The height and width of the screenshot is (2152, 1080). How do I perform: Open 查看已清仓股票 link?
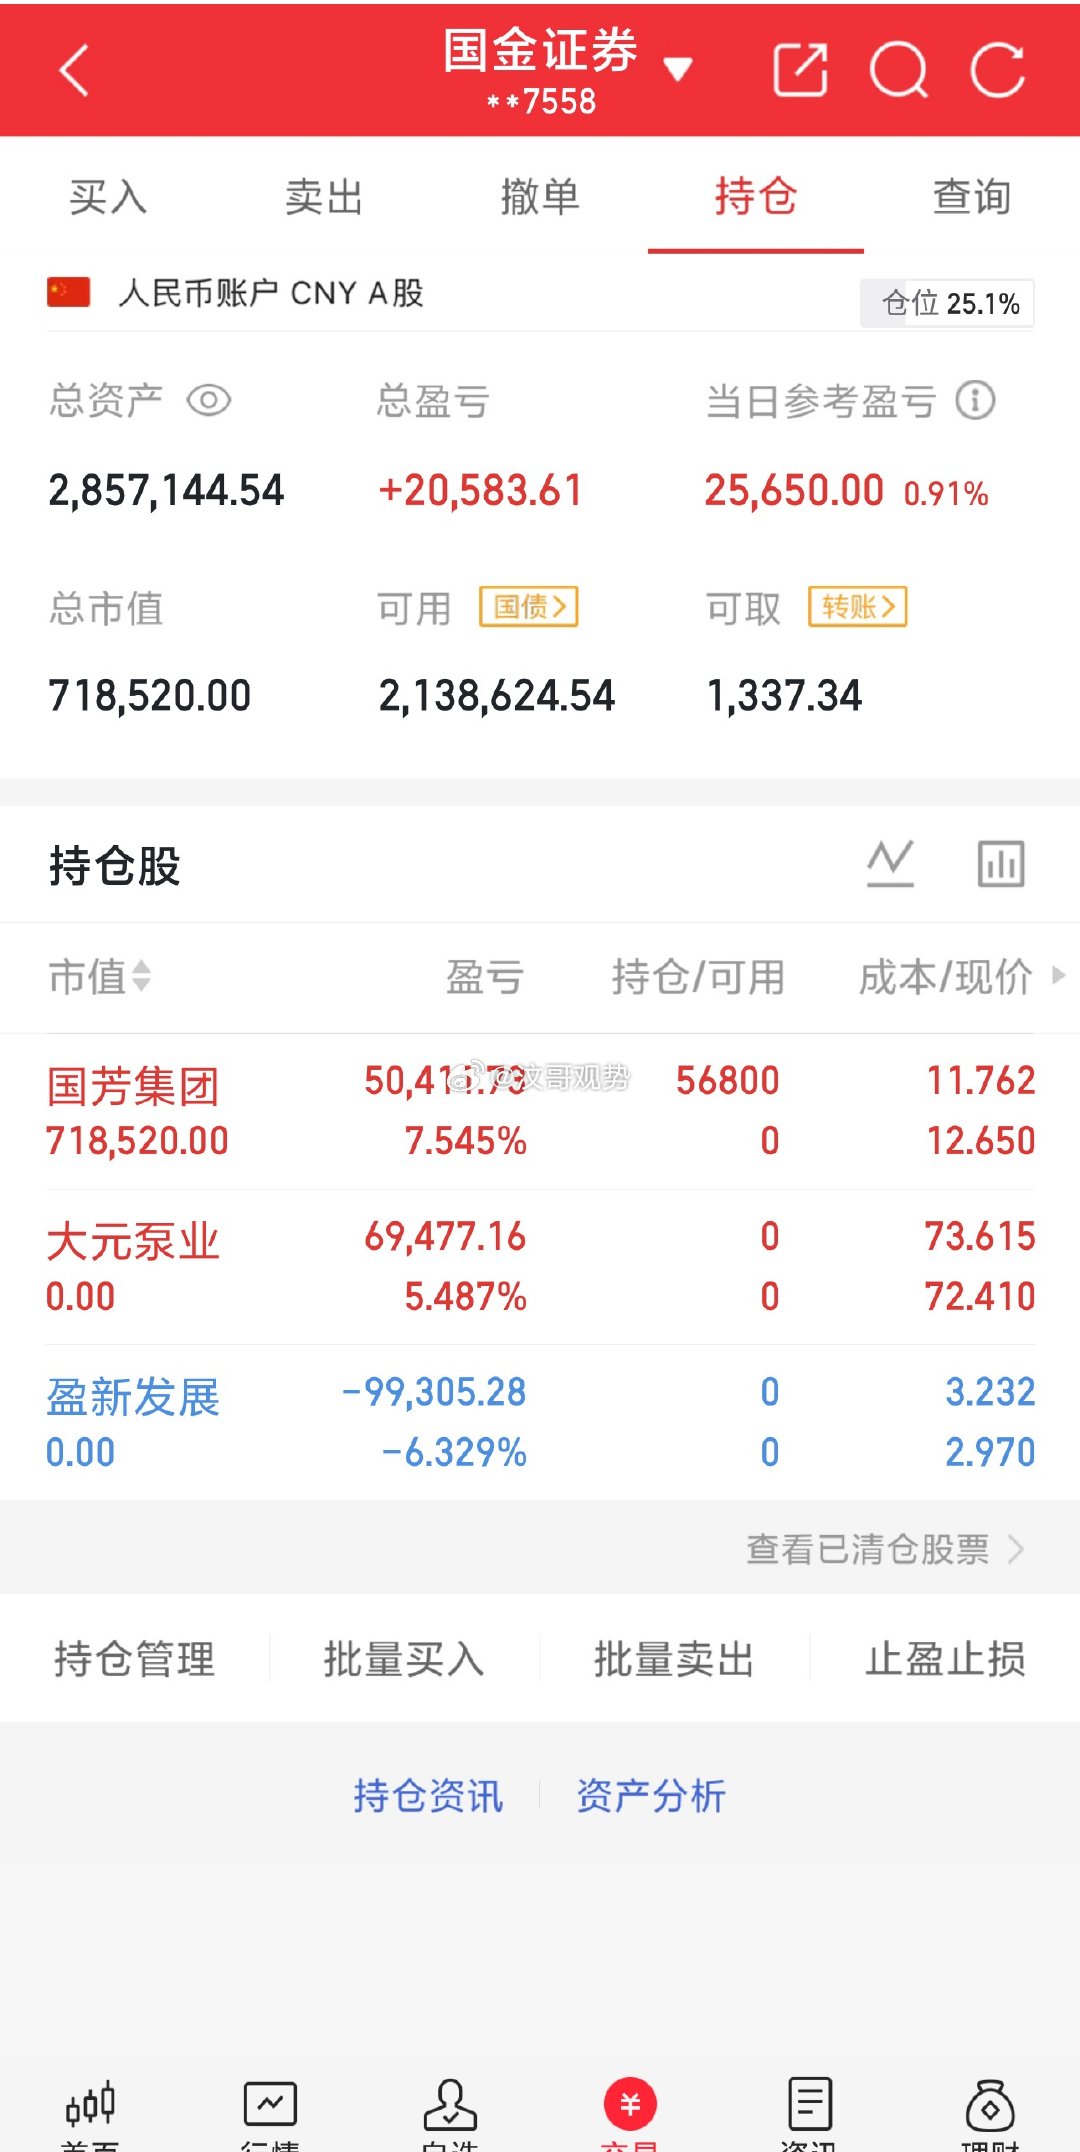tap(886, 1549)
